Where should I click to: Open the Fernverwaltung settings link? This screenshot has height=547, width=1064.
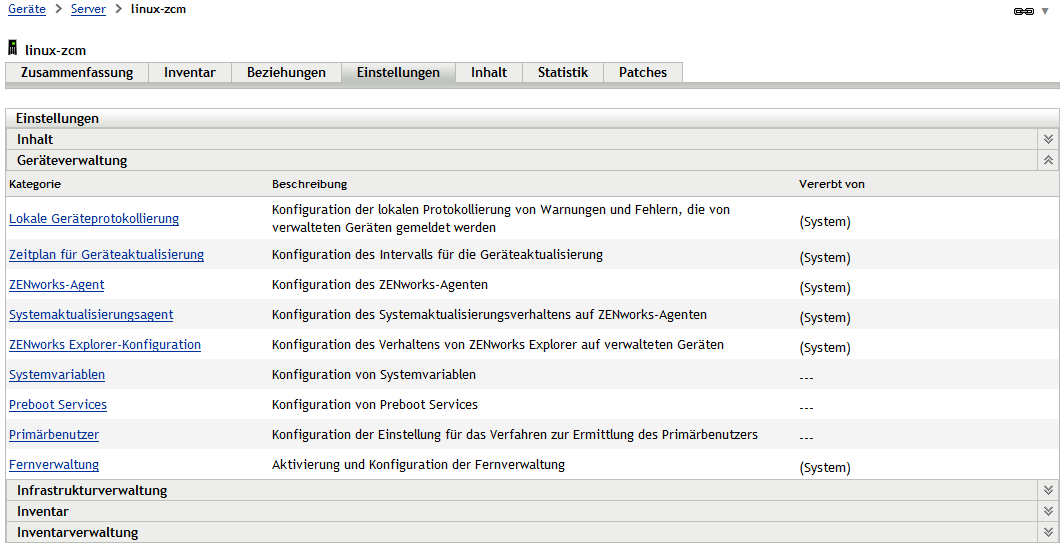[54, 465]
